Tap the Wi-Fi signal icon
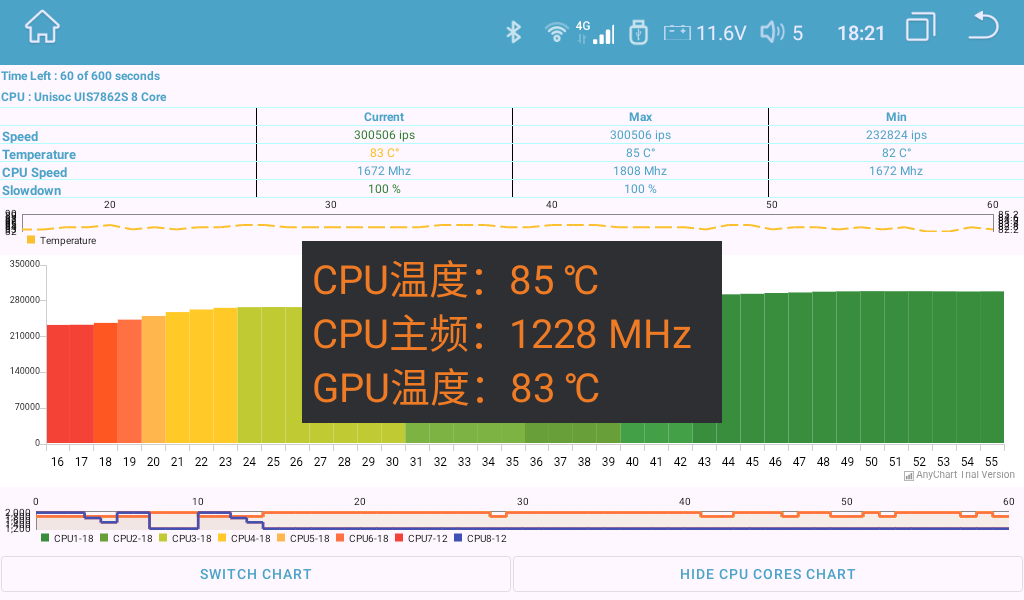The image size is (1024, 600). coord(557,32)
